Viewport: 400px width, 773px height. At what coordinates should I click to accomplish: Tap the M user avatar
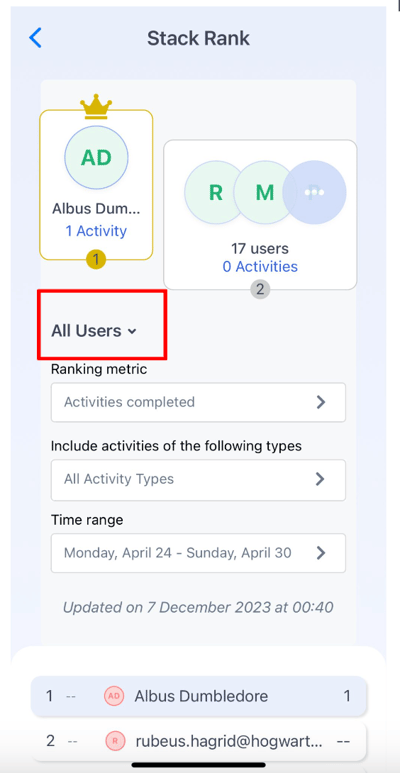tap(265, 192)
